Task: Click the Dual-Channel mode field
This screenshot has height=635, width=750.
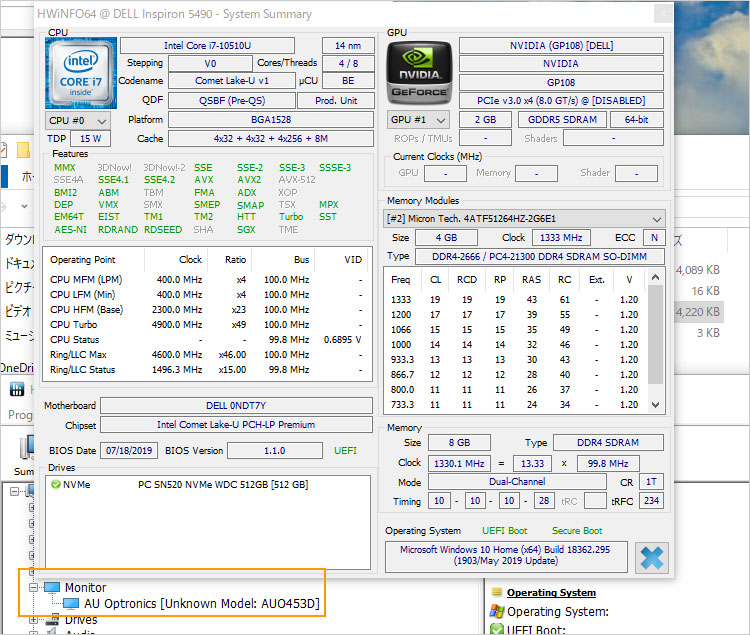Action: pyautogui.click(x=517, y=482)
